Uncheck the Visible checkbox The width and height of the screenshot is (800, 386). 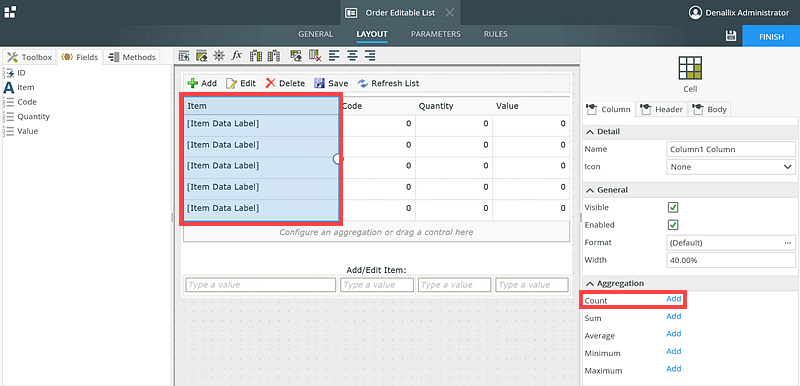[673, 208]
